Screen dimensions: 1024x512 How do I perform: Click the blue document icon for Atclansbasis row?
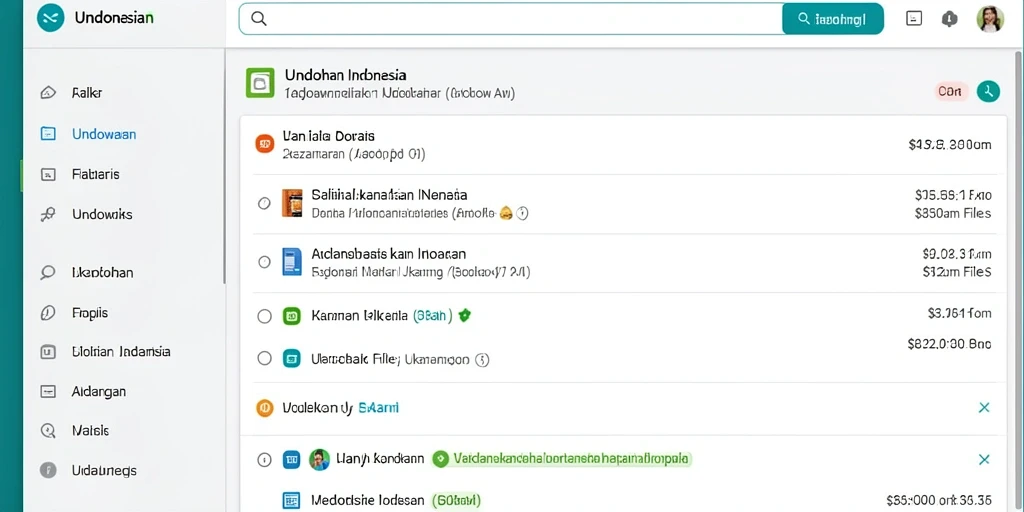[292, 261]
